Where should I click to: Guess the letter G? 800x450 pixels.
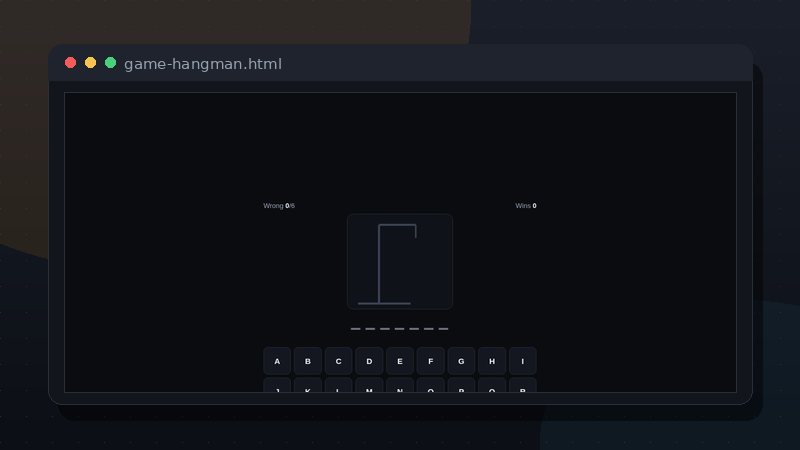coord(461,361)
